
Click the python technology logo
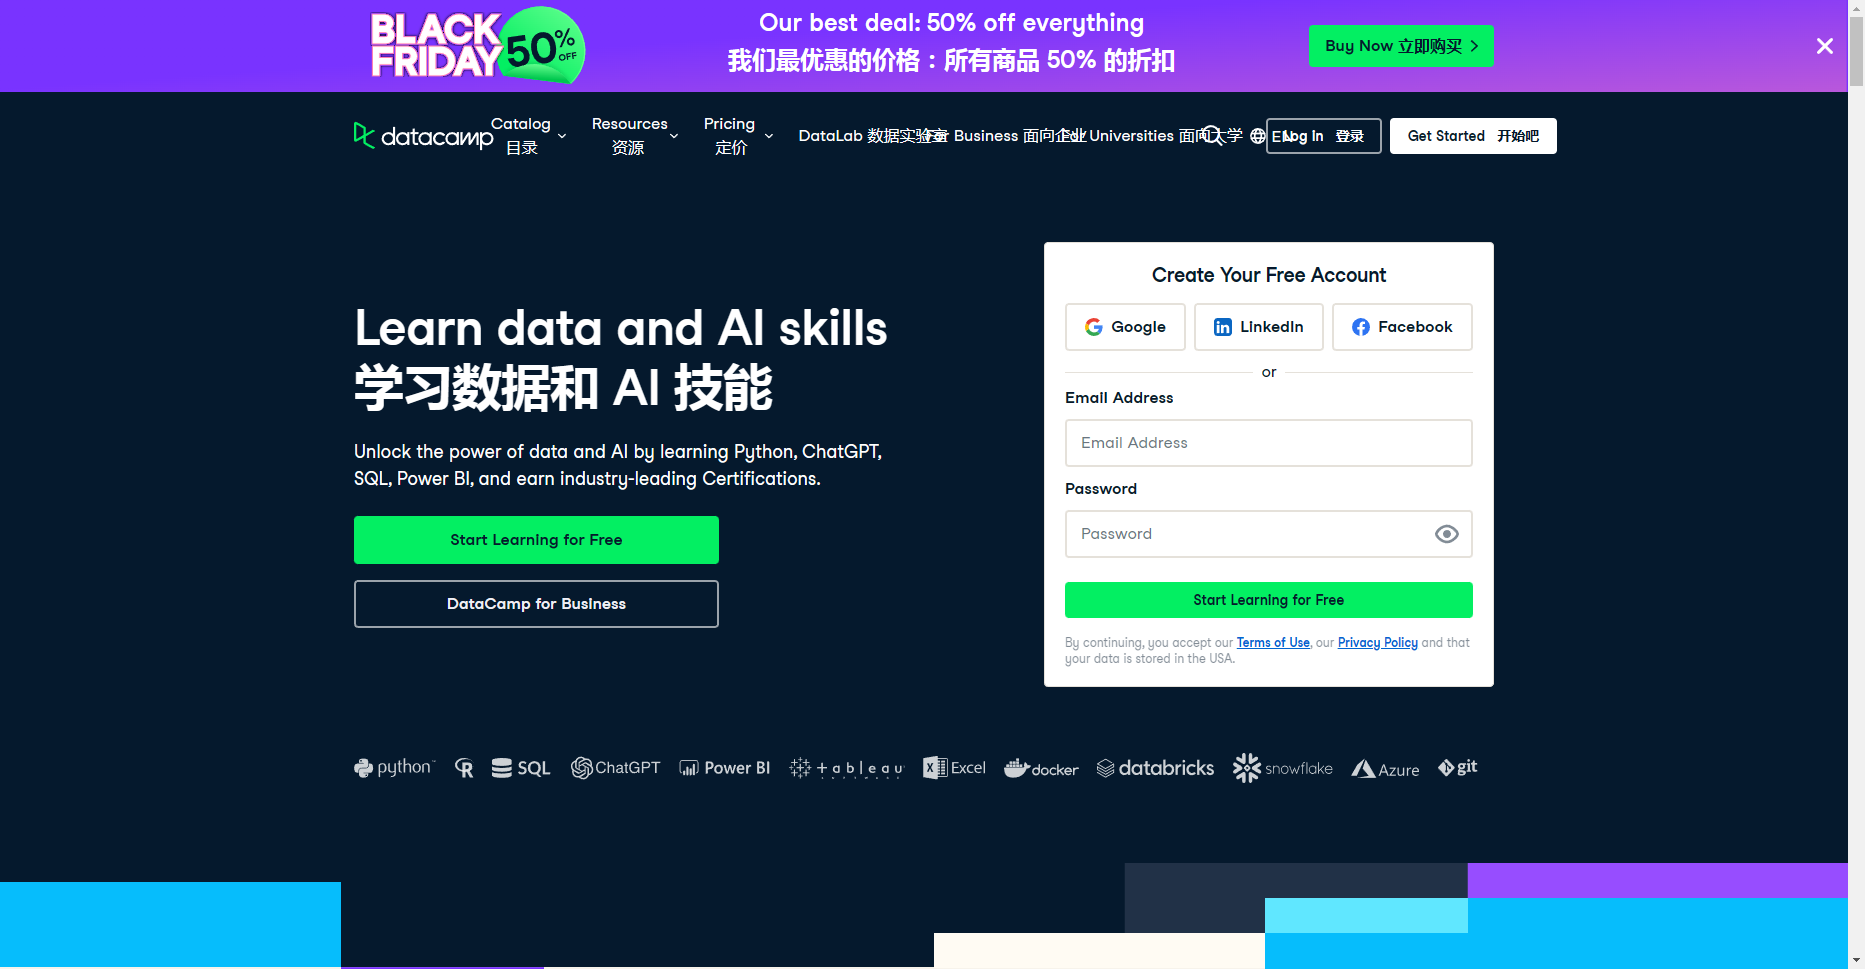[395, 768]
